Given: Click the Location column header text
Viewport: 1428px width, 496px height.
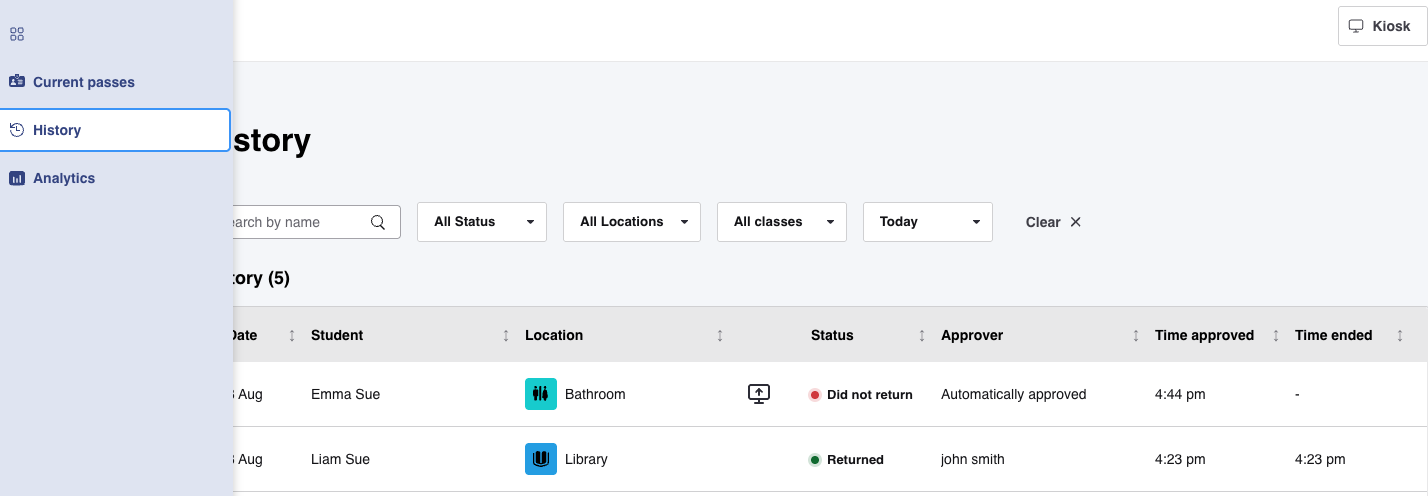Looking at the screenshot, I should coord(554,335).
